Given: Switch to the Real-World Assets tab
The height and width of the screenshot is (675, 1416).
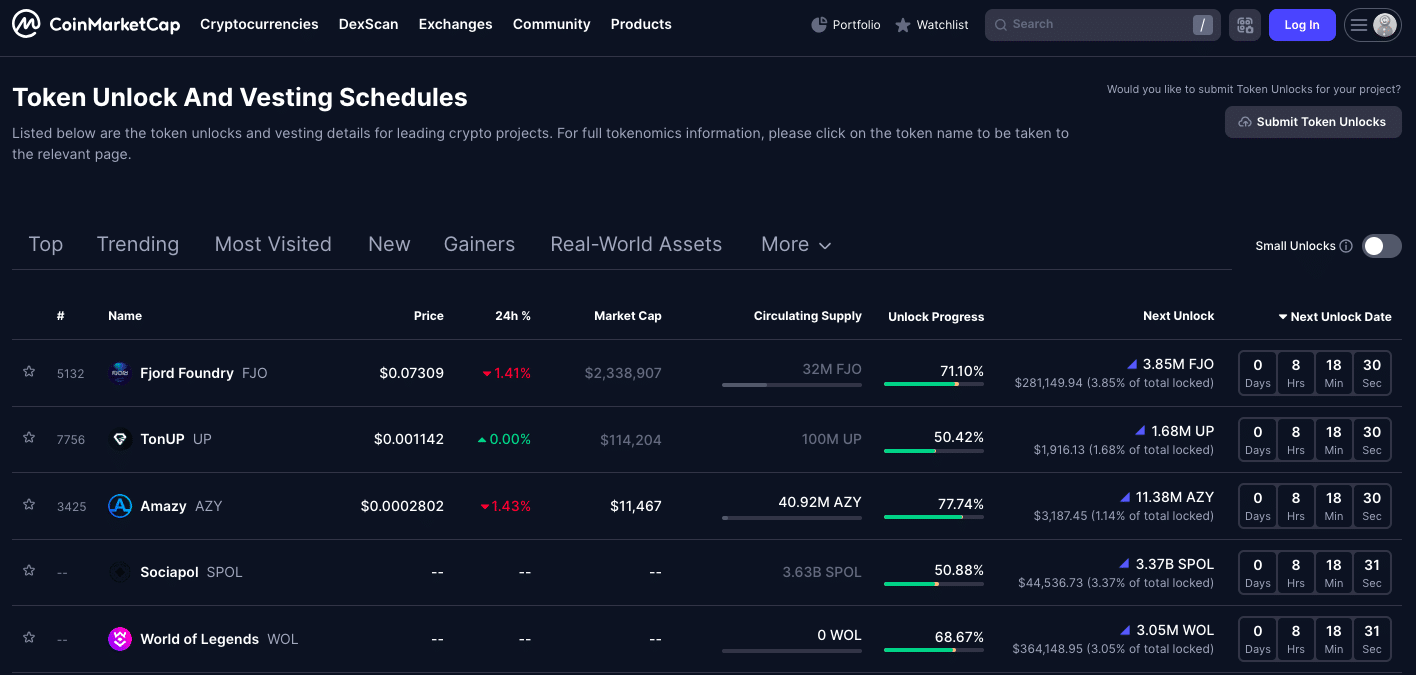Looking at the screenshot, I should coord(636,244).
